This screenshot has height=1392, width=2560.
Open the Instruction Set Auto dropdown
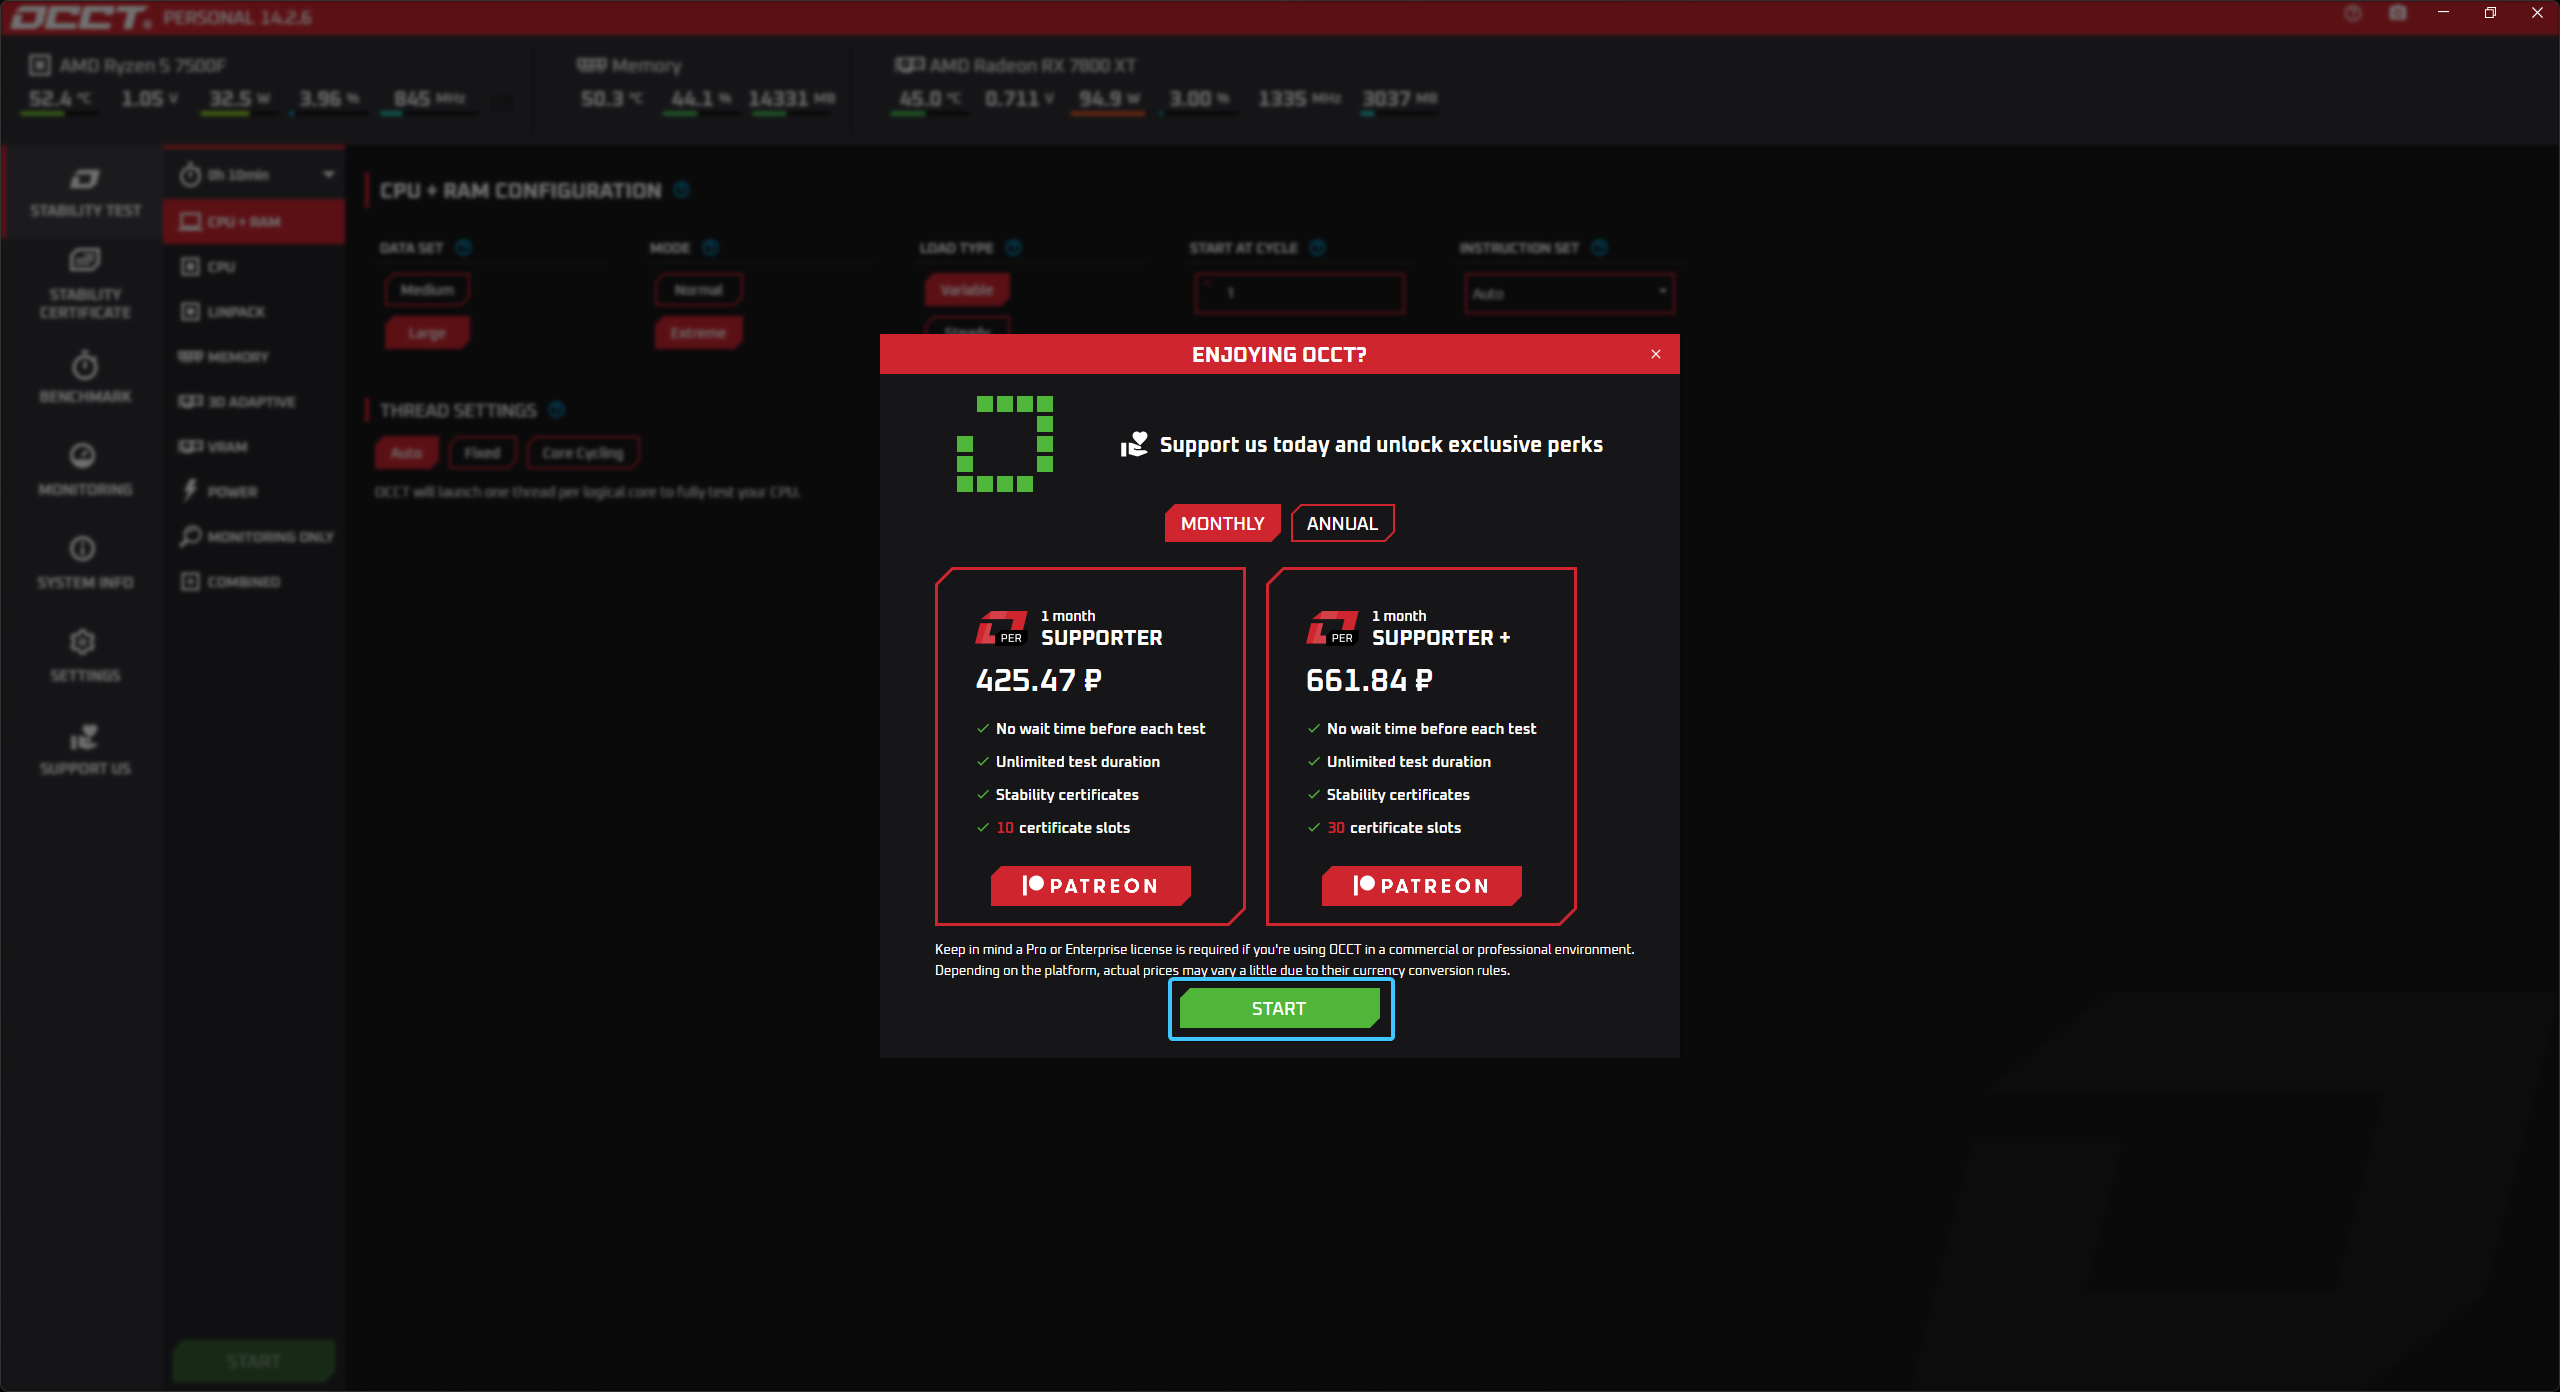click(x=1568, y=294)
